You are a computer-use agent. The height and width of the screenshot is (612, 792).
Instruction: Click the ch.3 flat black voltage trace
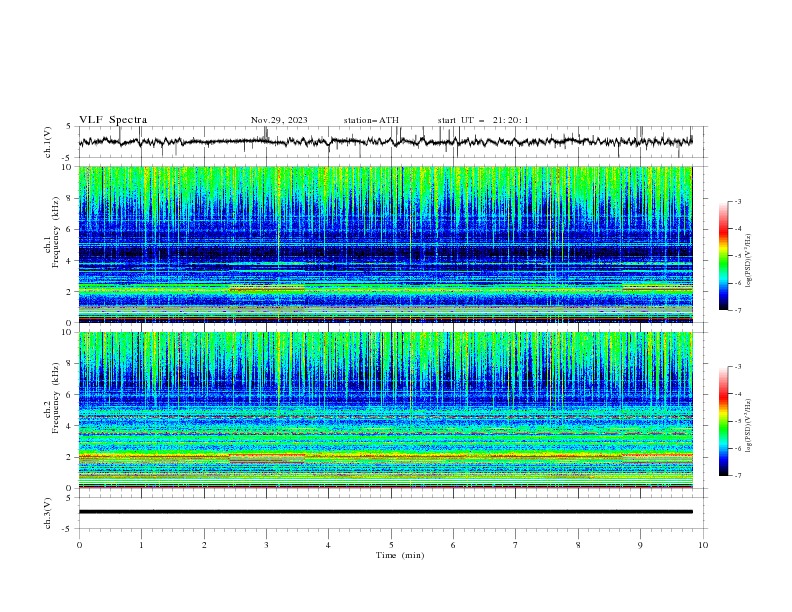[x=385, y=512]
